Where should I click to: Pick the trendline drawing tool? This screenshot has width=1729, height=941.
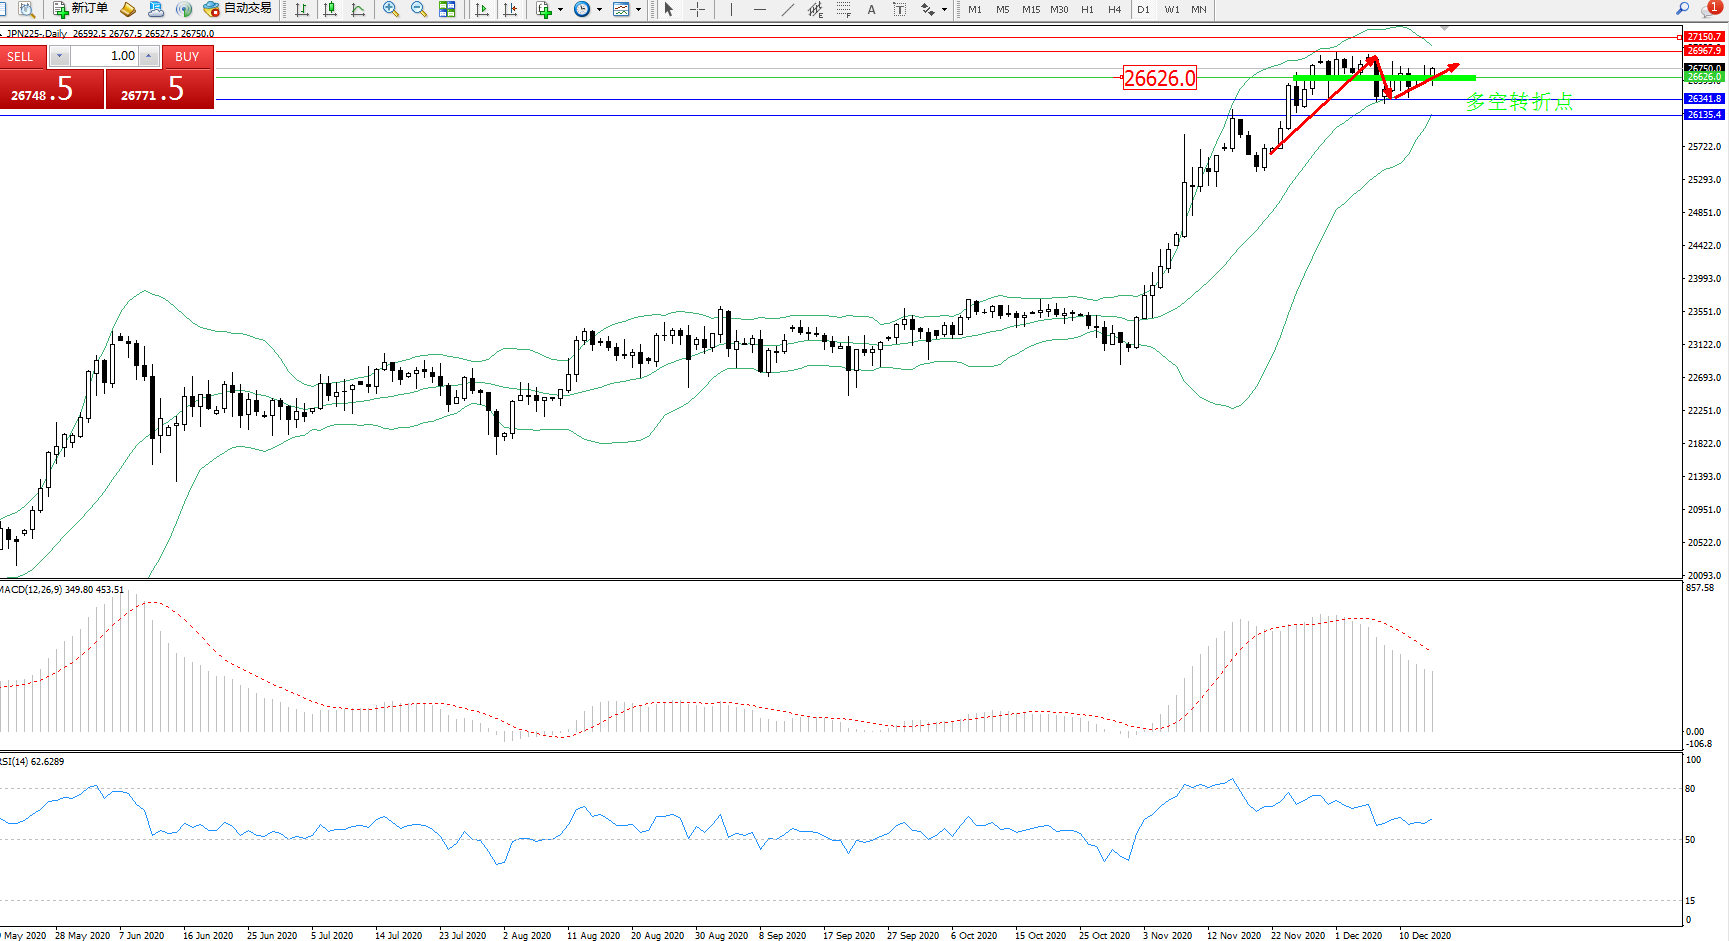[788, 9]
